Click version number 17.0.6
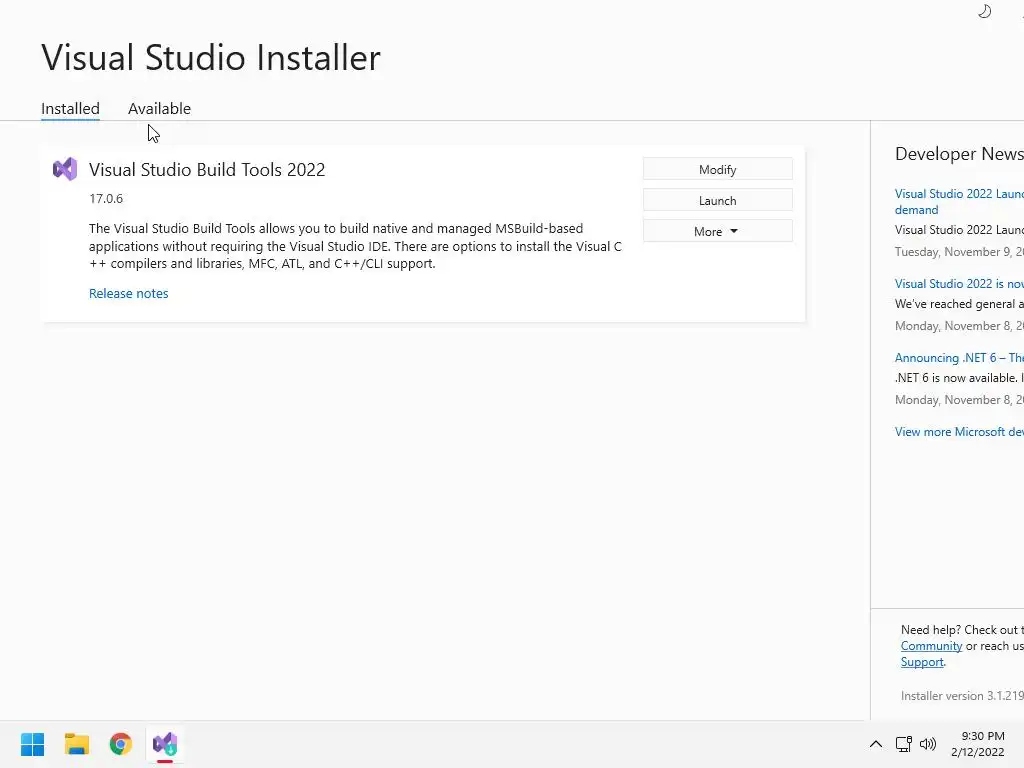This screenshot has height=768, width=1024. (106, 199)
